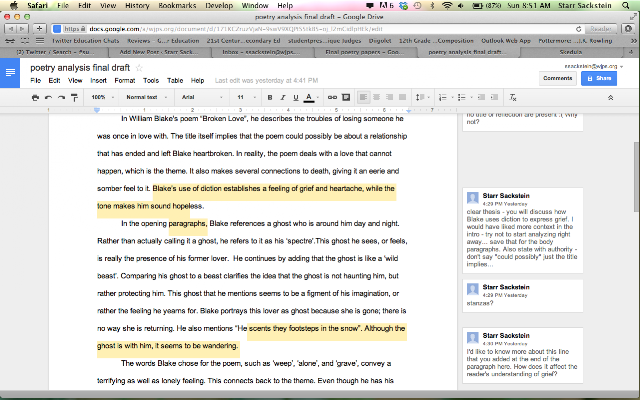Open the Outlook Web App bookmark
640x400 pixels.
[506, 40]
